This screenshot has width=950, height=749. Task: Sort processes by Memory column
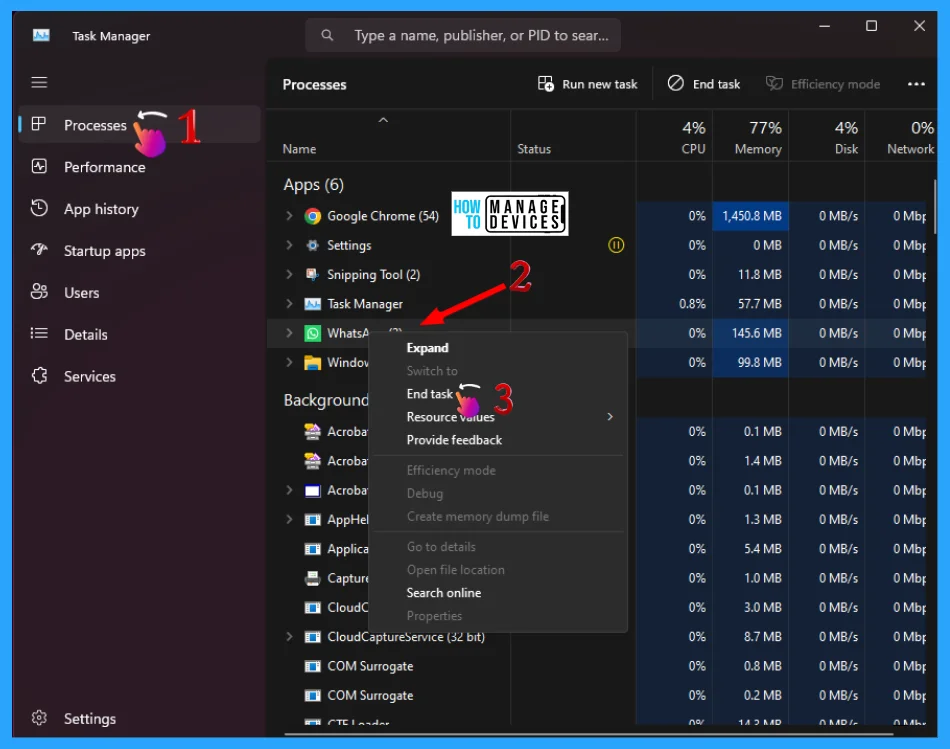750,136
